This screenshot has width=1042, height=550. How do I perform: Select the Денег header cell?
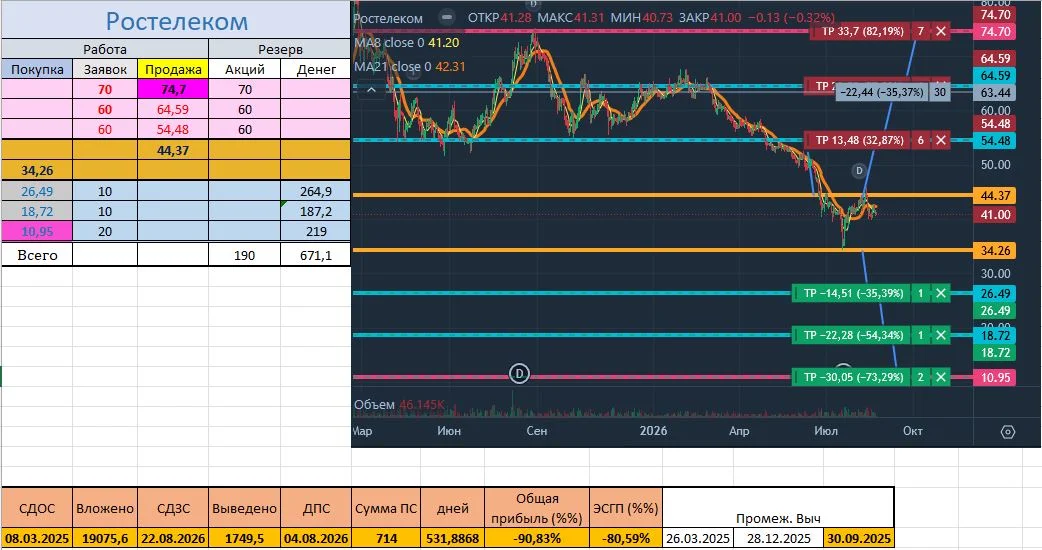[316, 69]
